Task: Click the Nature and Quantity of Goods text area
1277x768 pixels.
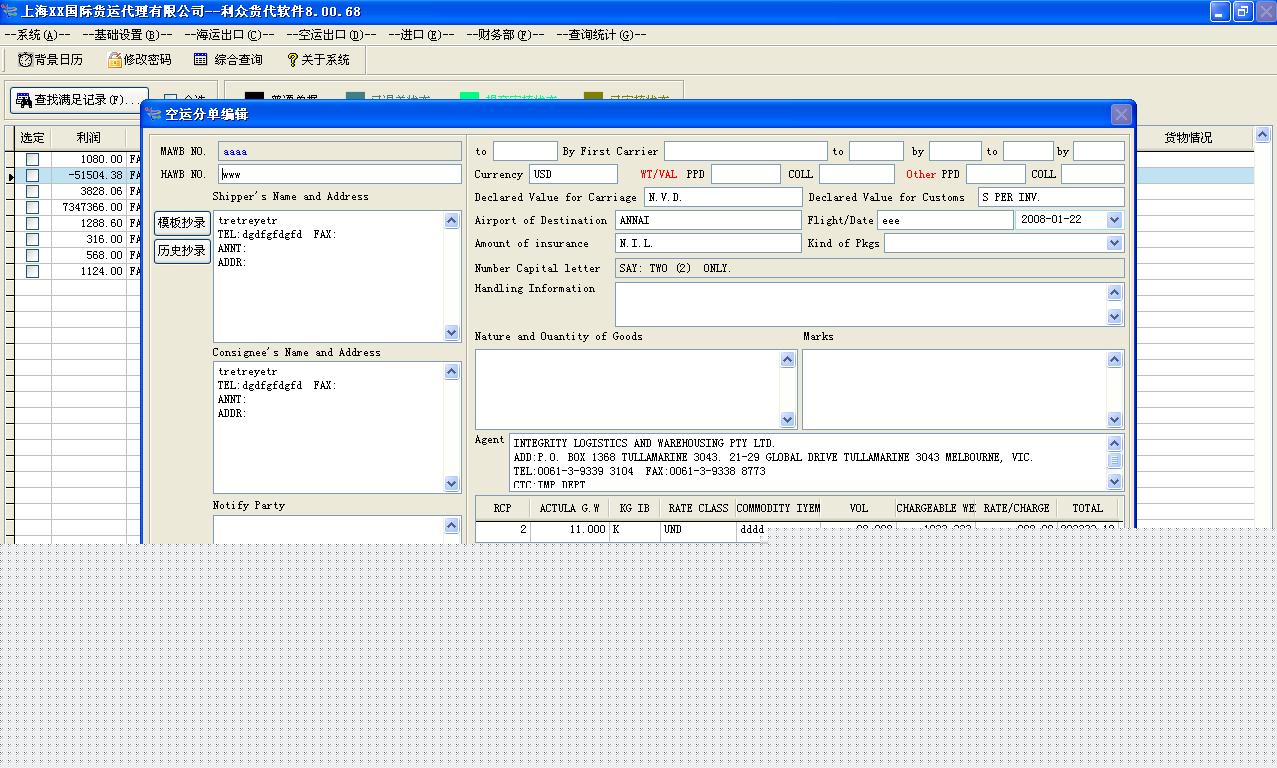Action: click(628, 389)
